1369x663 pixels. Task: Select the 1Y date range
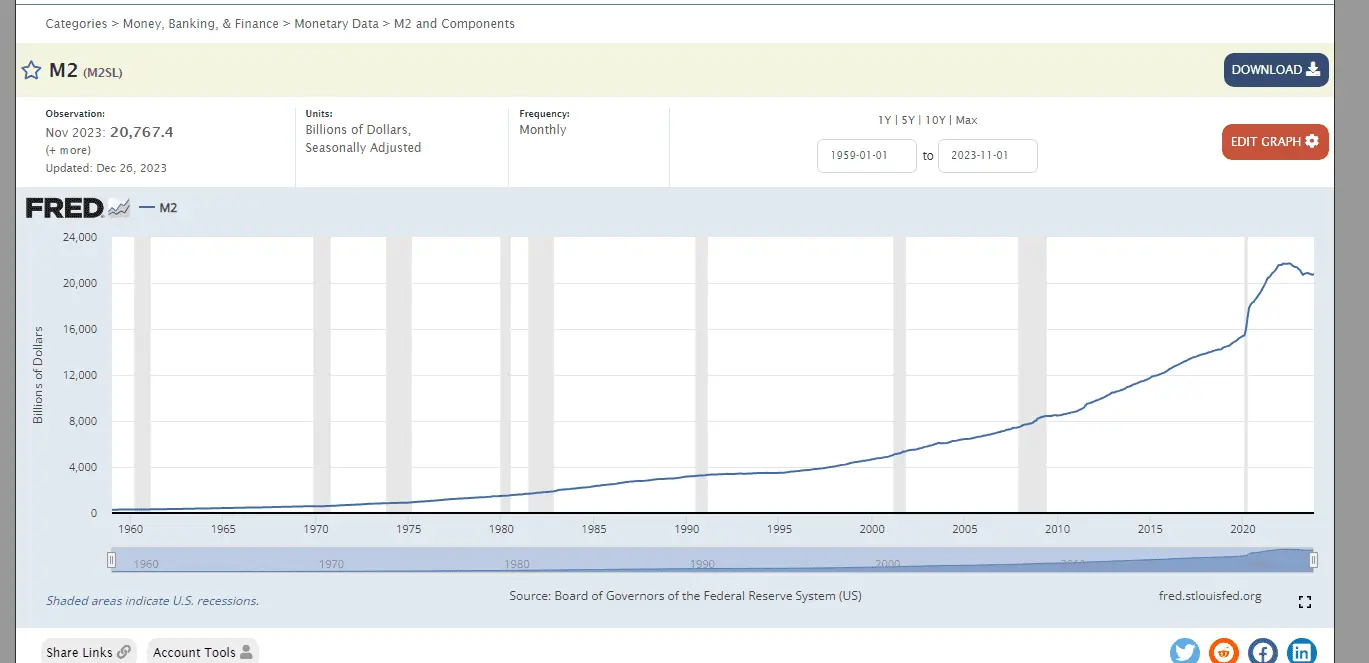click(884, 120)
